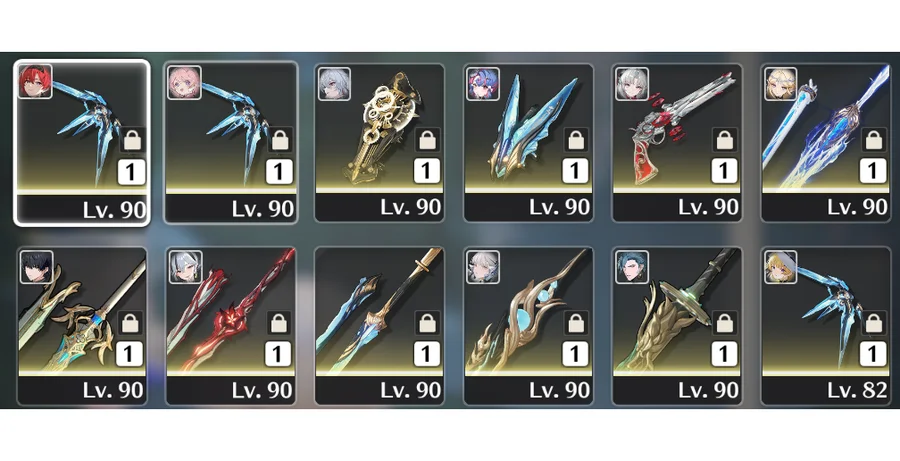Select the red and silver revolver weapon
900x461 pixels.
point(677,142)
